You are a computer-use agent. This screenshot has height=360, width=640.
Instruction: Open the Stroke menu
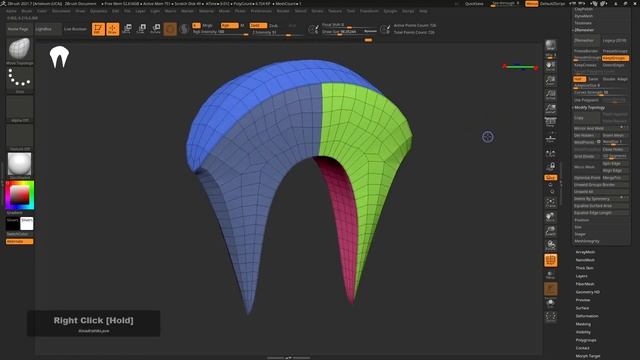click(317, 11)
